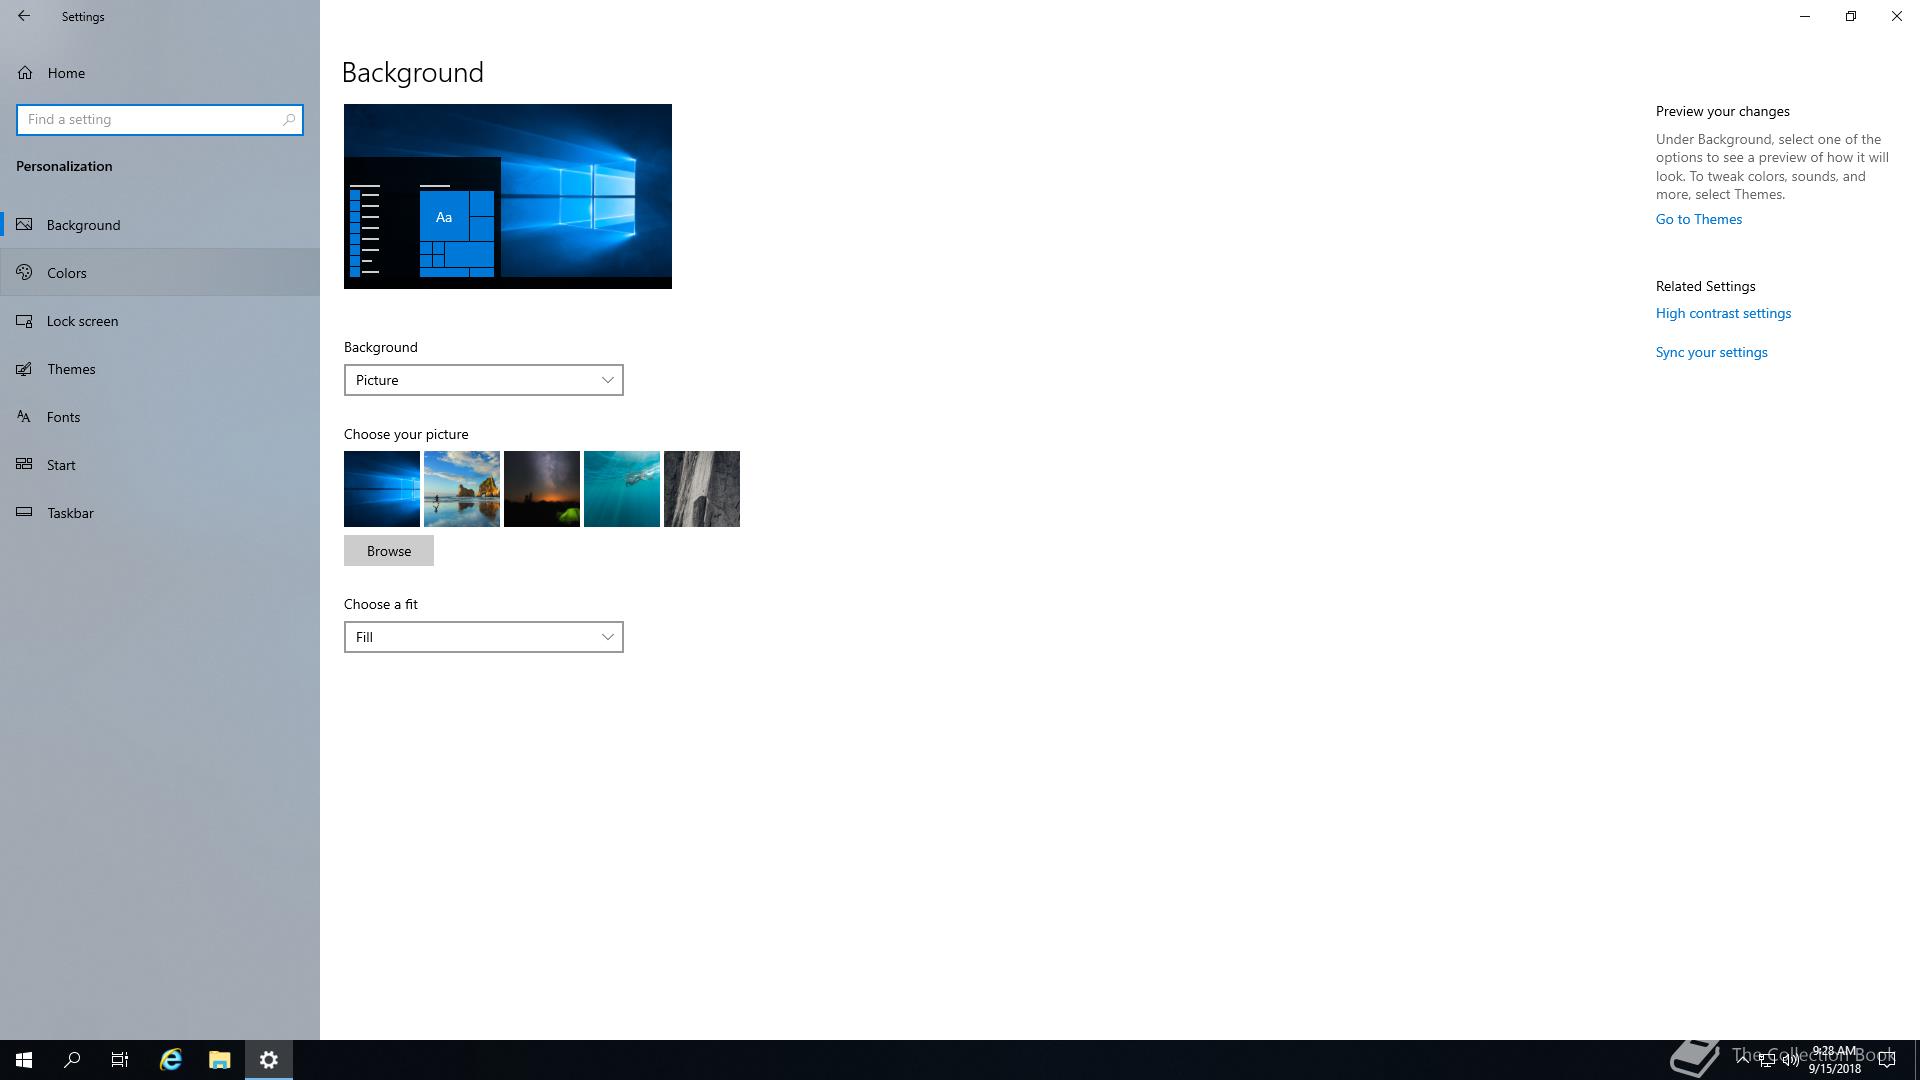1920x1080 pixels.
Task: Click the back arrow in Settings
Action: click(24, 16)
